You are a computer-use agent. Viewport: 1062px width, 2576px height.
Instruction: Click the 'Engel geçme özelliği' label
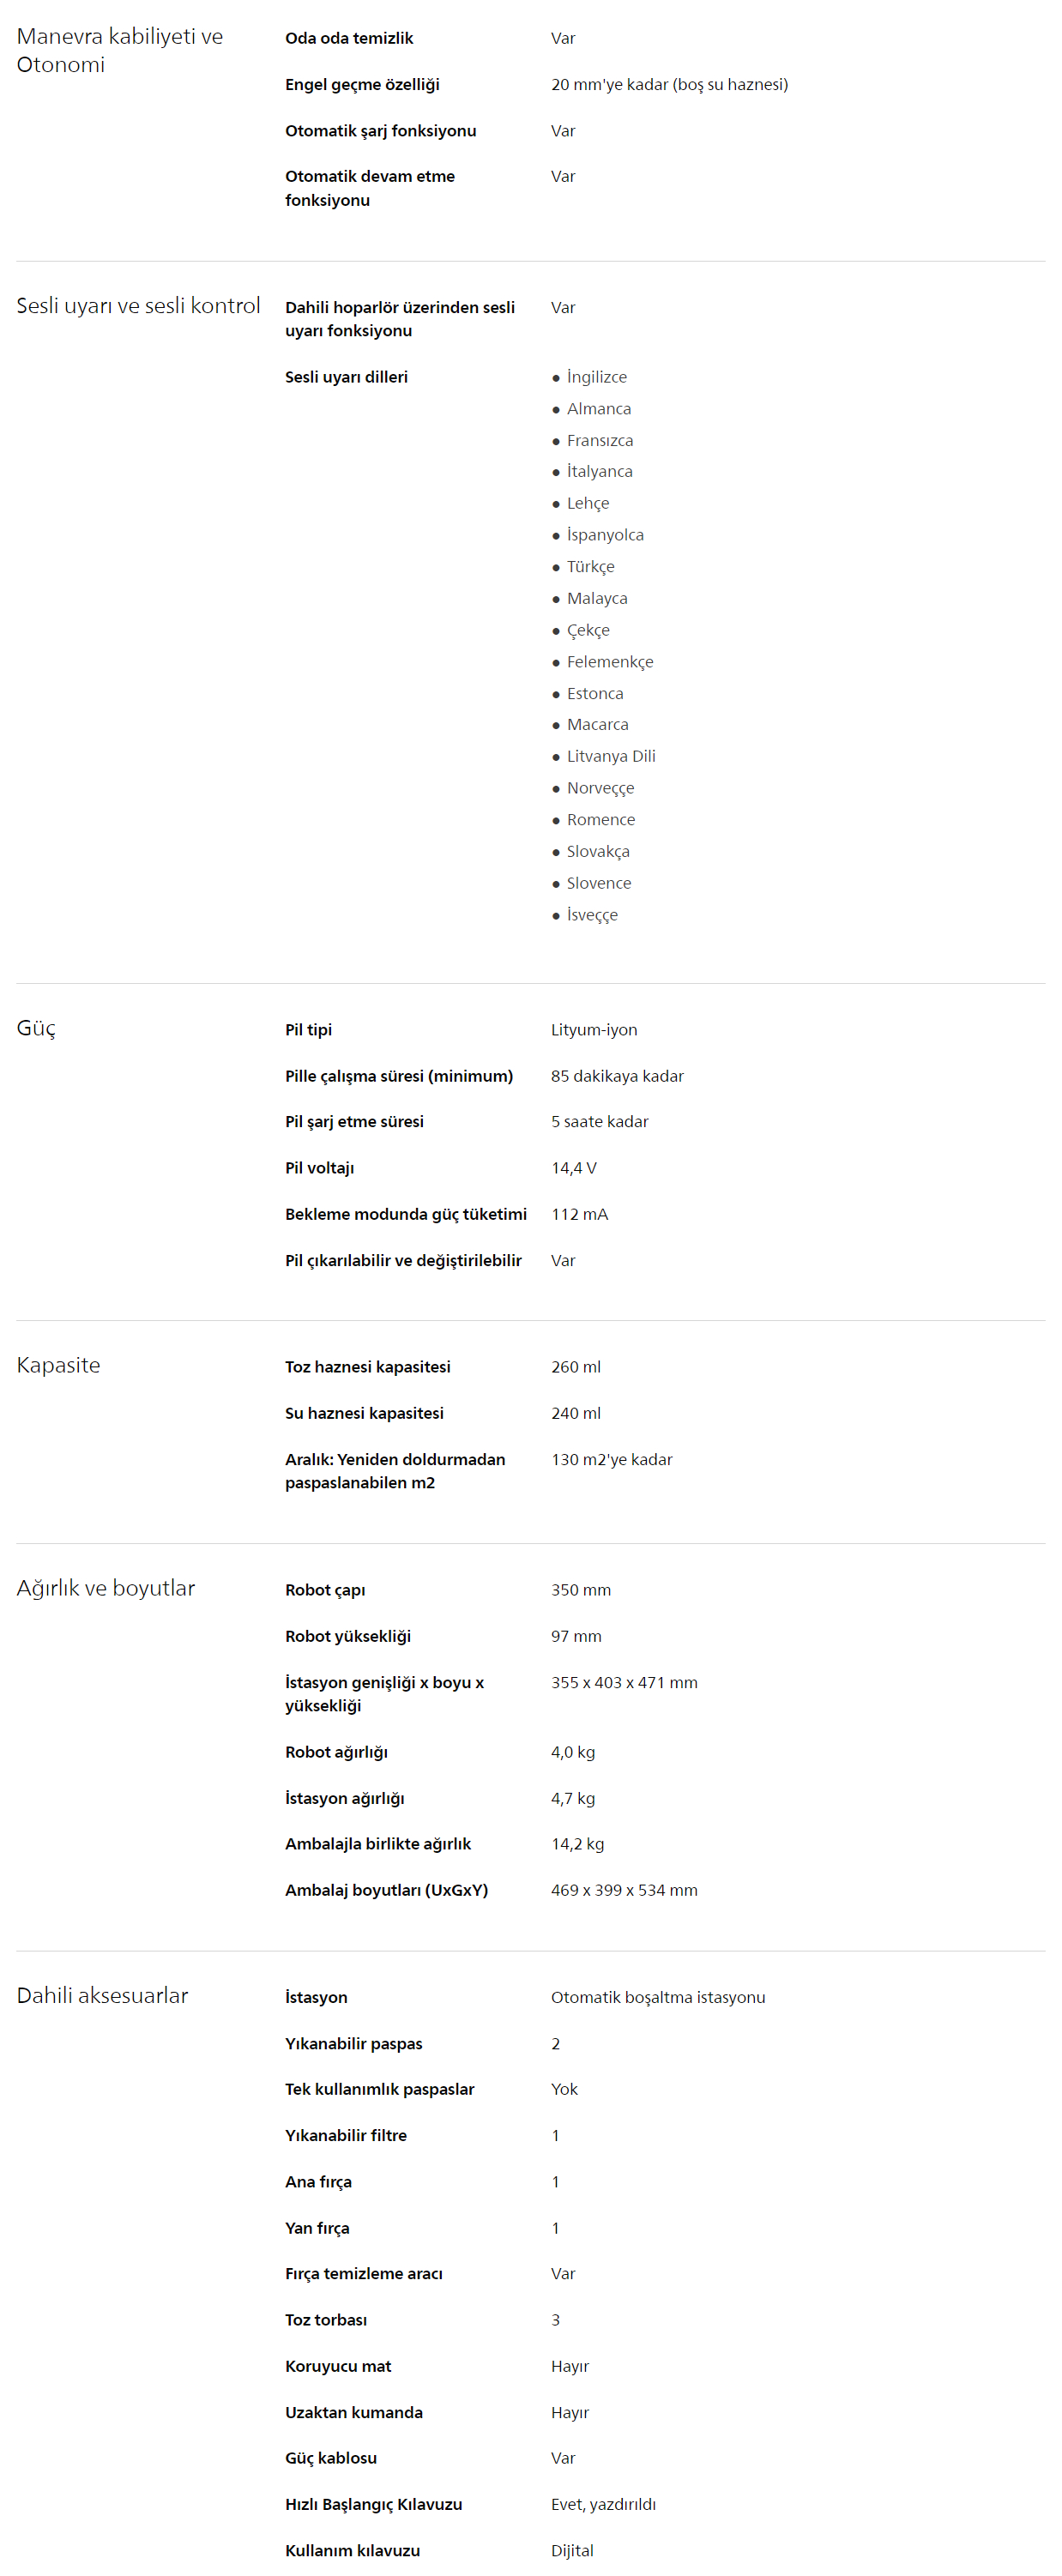362,85
